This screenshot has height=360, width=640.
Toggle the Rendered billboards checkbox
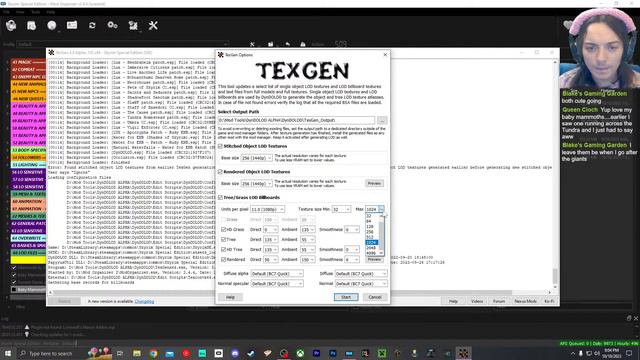click(x=224, y=260)
